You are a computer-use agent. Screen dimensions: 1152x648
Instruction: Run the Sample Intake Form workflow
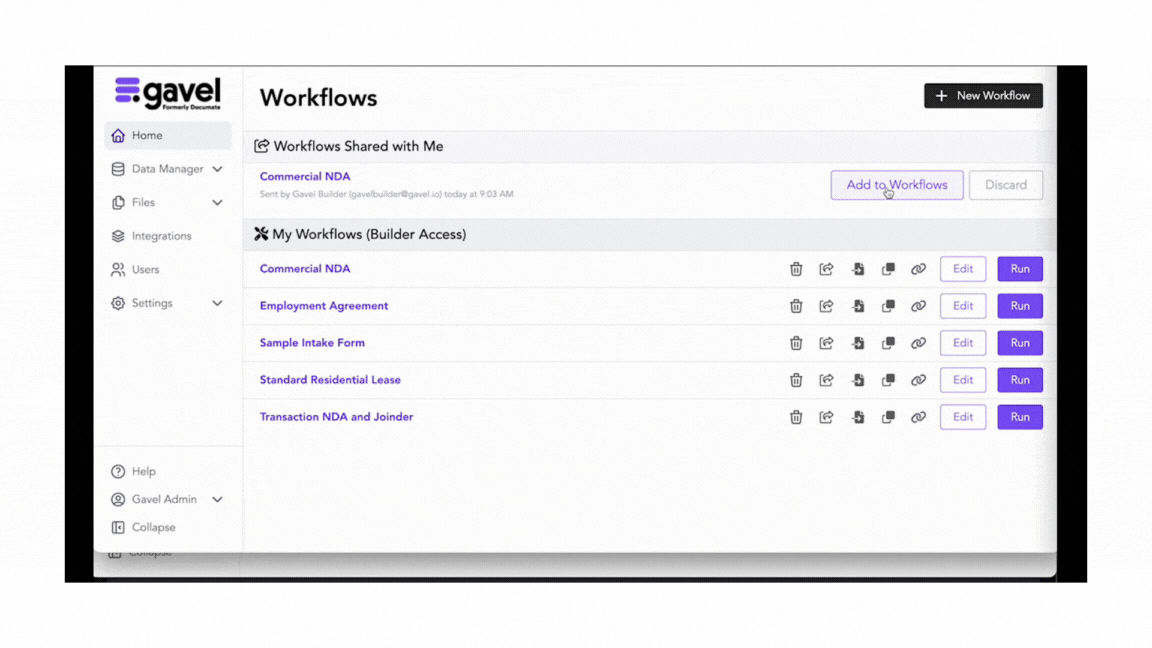click(x=1019, y=343)
